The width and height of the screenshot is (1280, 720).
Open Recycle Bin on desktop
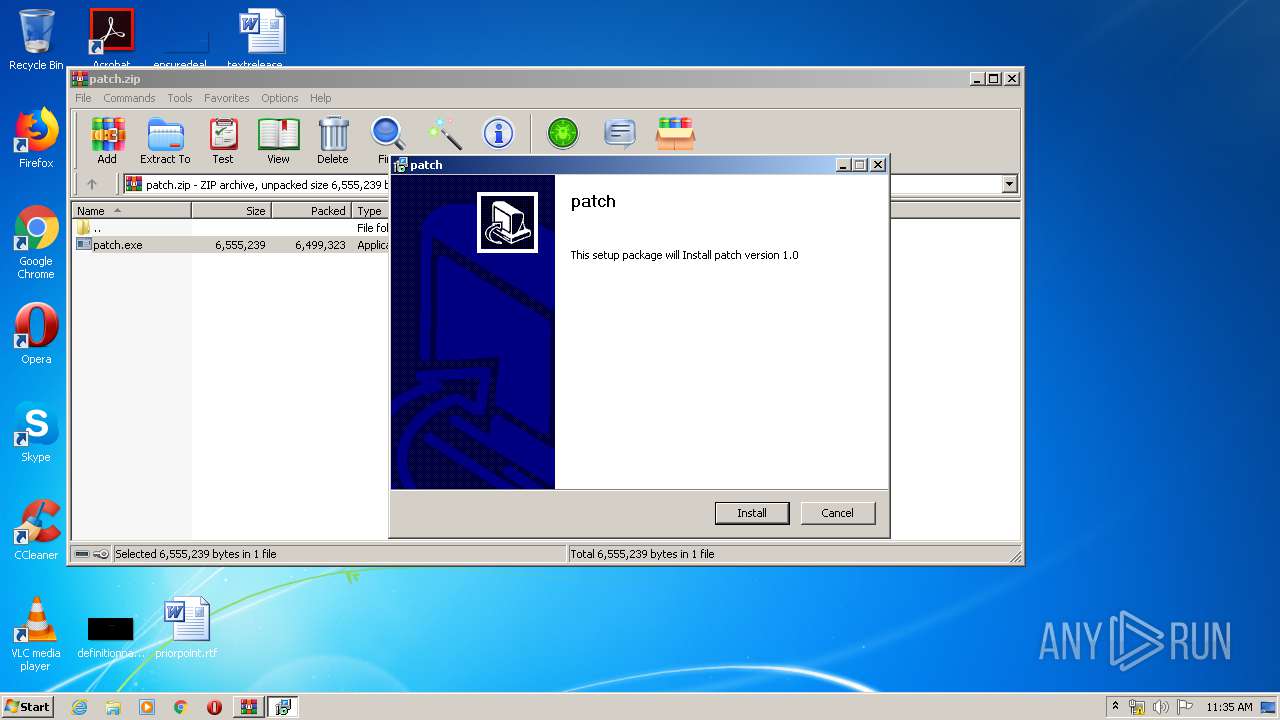point(36,40)
